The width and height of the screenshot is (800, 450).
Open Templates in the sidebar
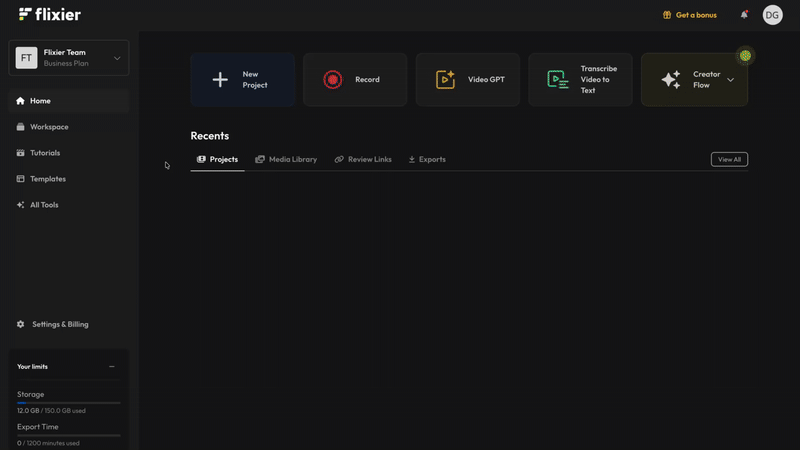(x=47, y=179)
